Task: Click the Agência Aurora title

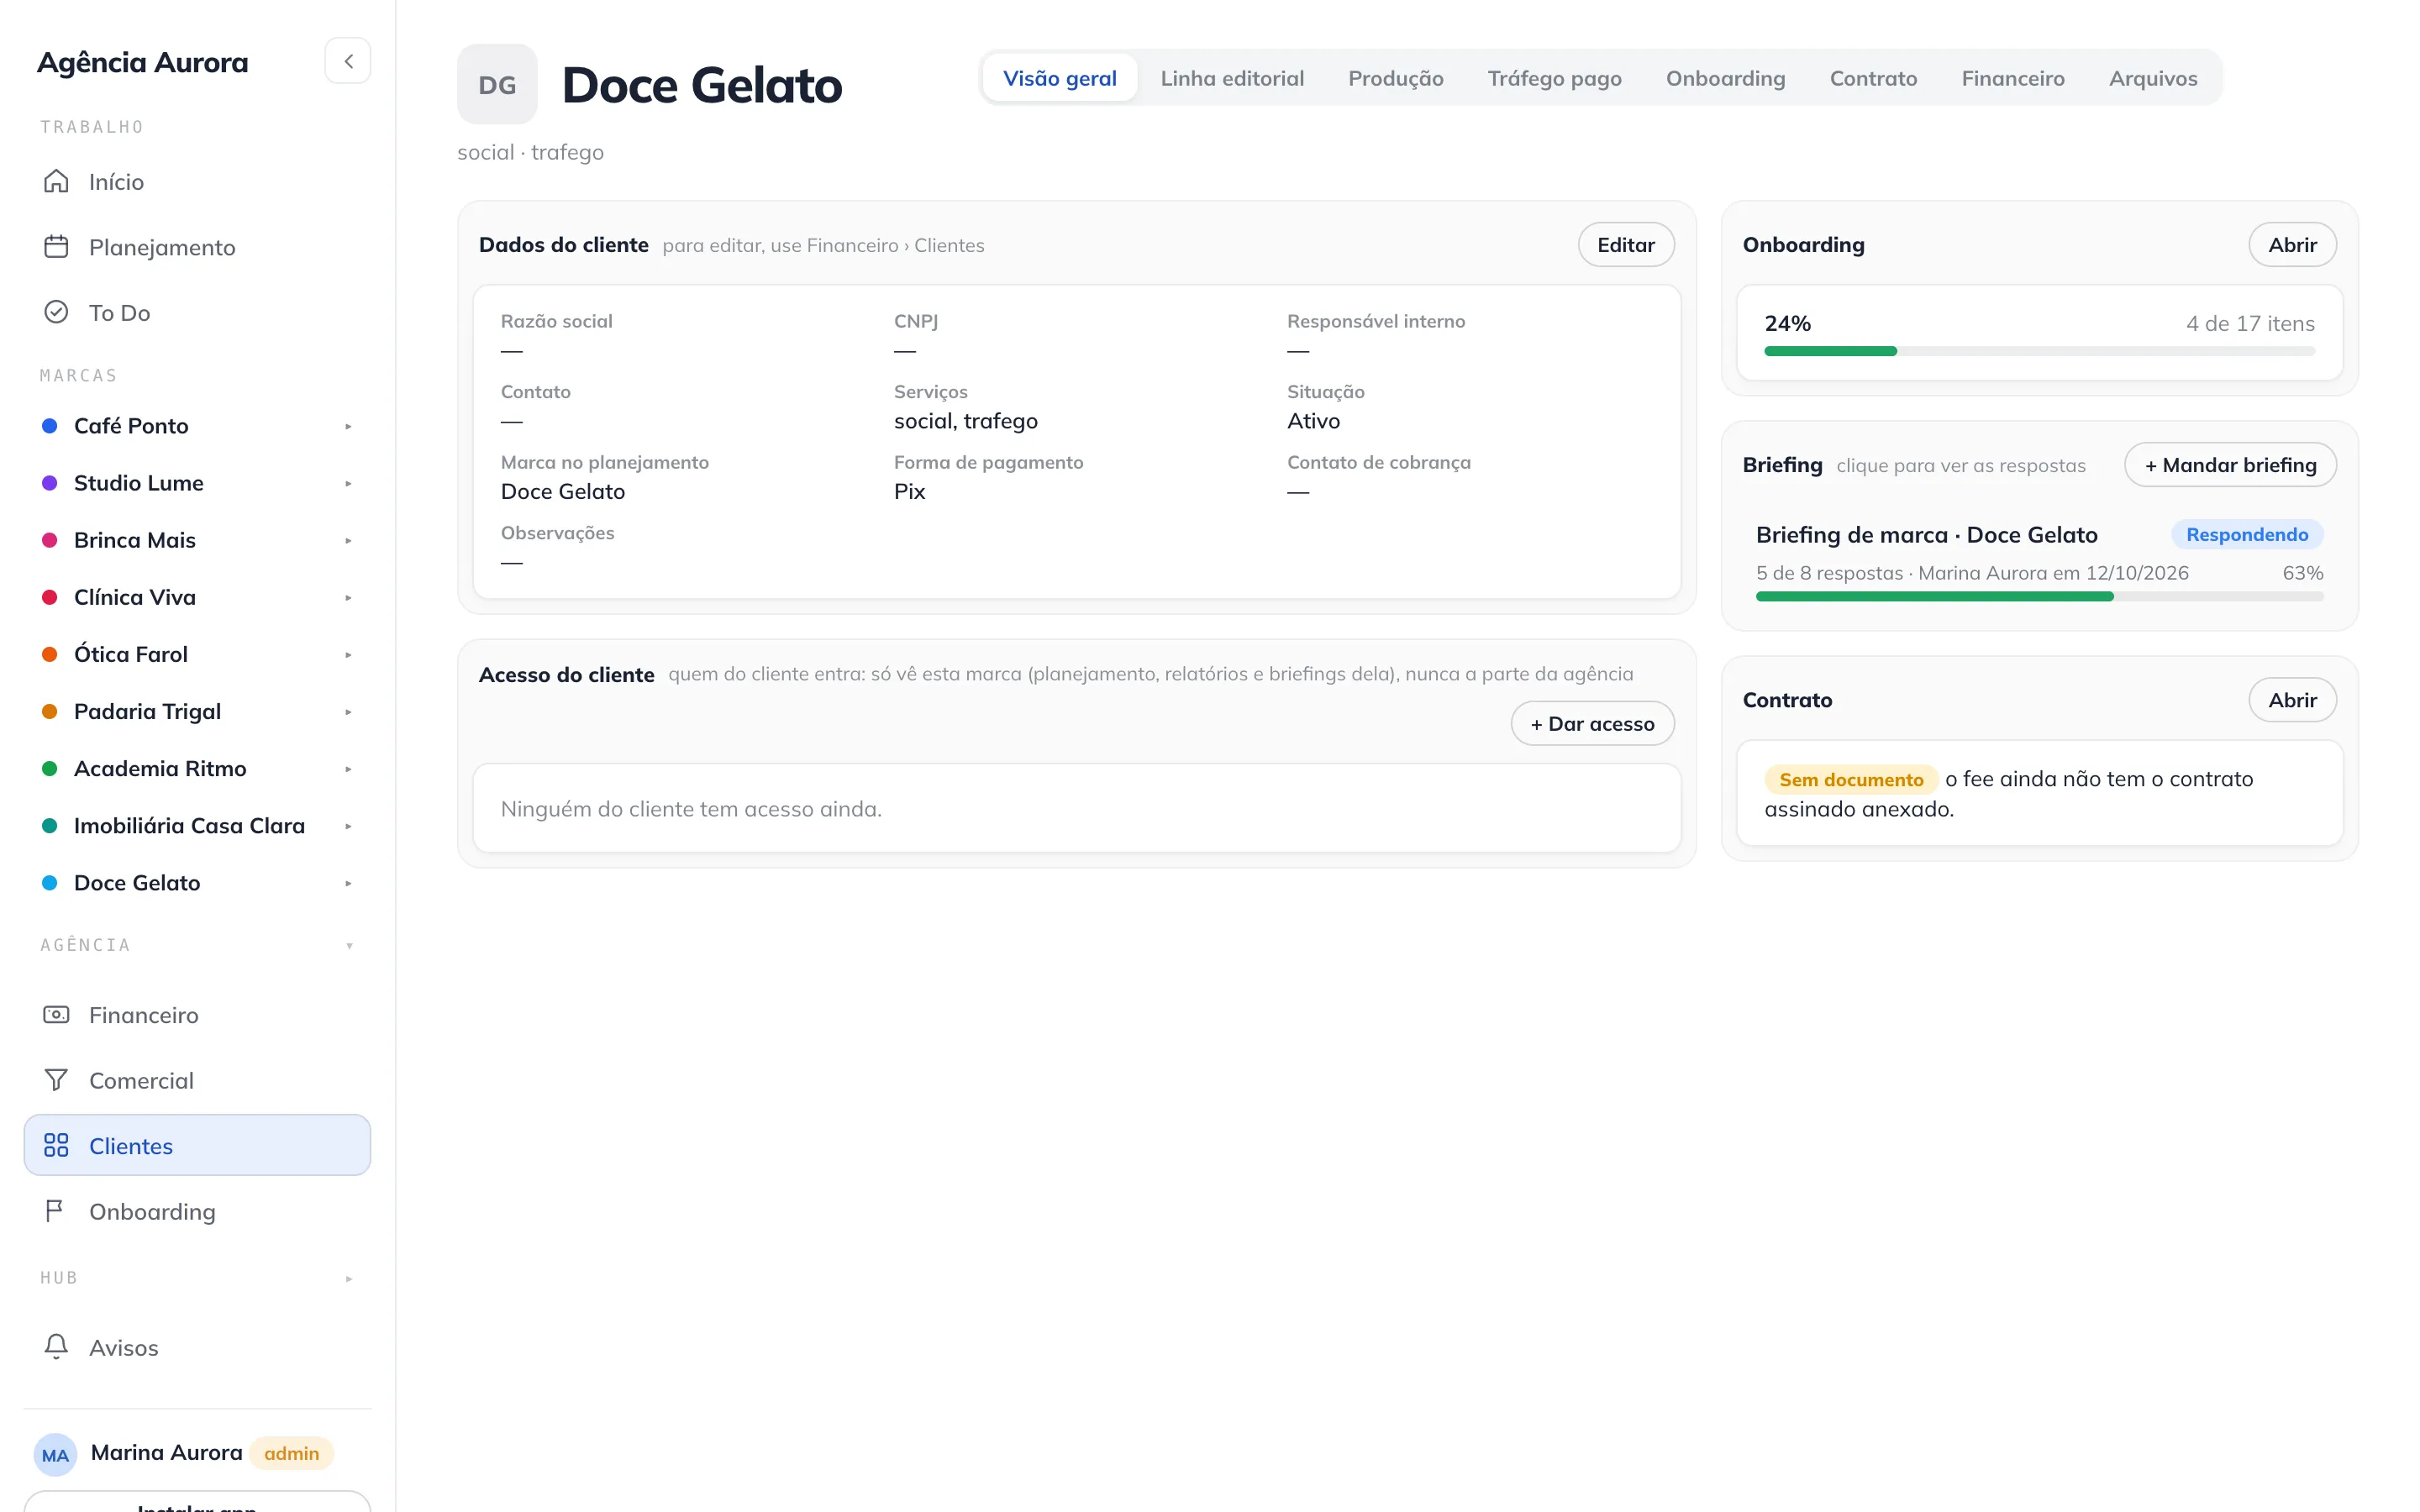Action: tap(142, 62)
